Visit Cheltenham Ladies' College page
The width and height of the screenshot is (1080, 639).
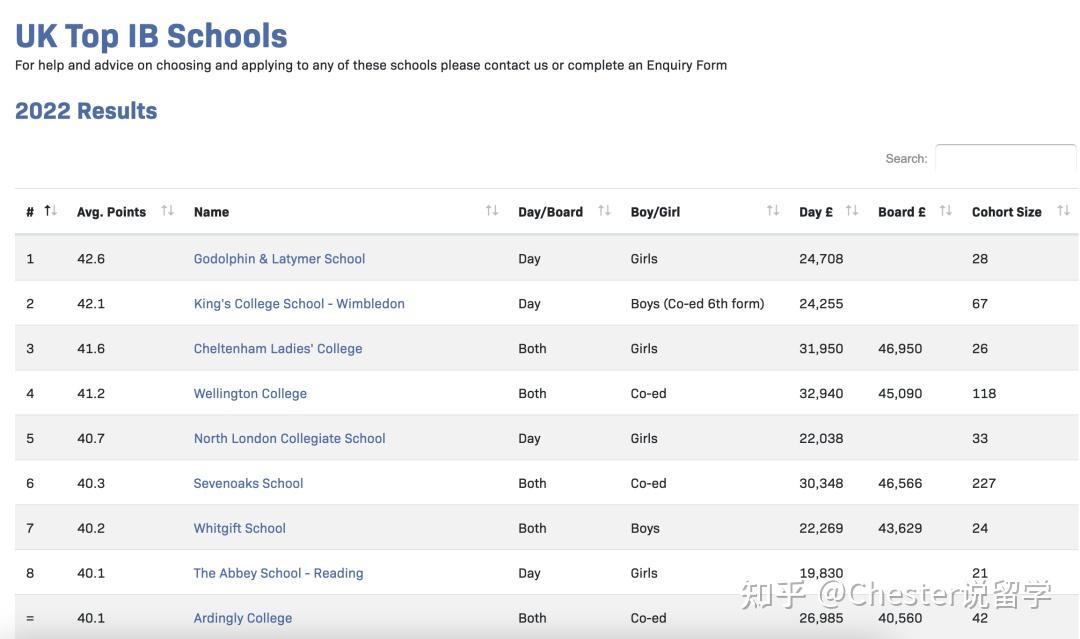coord(278,349)
